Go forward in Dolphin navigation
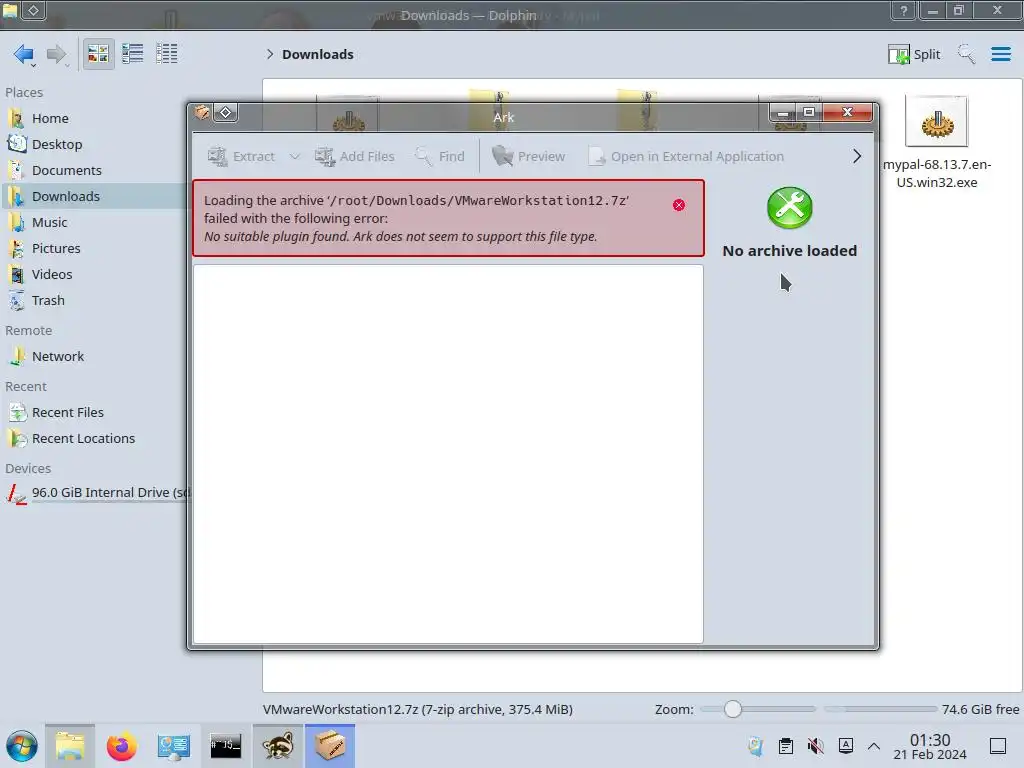The height and width of the screenshot is (768, 1024). click(57, 54)
